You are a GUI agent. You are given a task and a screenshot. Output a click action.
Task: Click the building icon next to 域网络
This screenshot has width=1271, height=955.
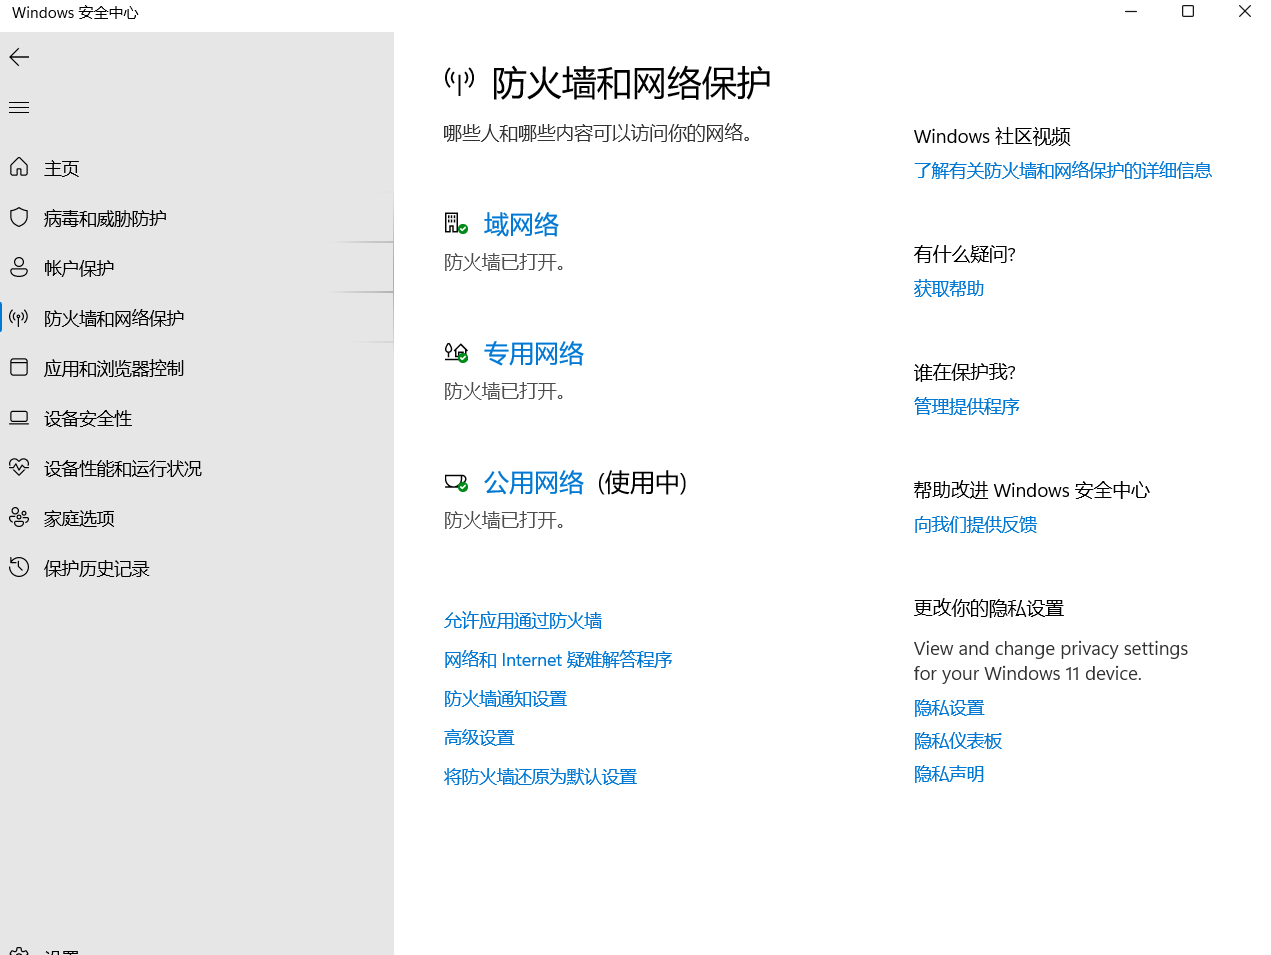(456, 223)
